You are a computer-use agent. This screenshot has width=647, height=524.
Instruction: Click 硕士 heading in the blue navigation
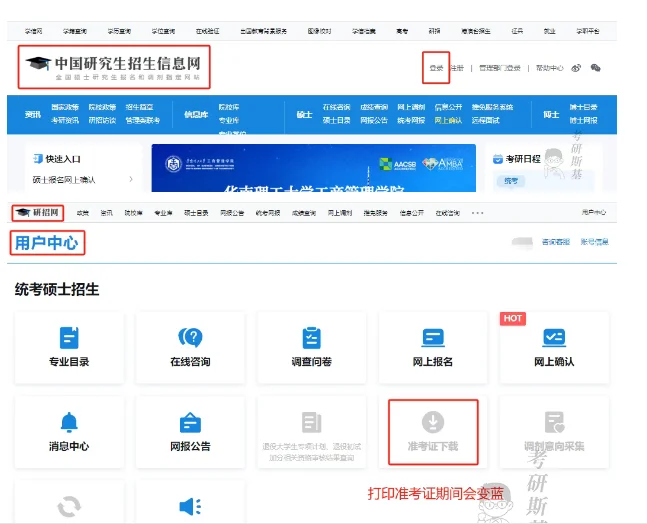[305, 114]
